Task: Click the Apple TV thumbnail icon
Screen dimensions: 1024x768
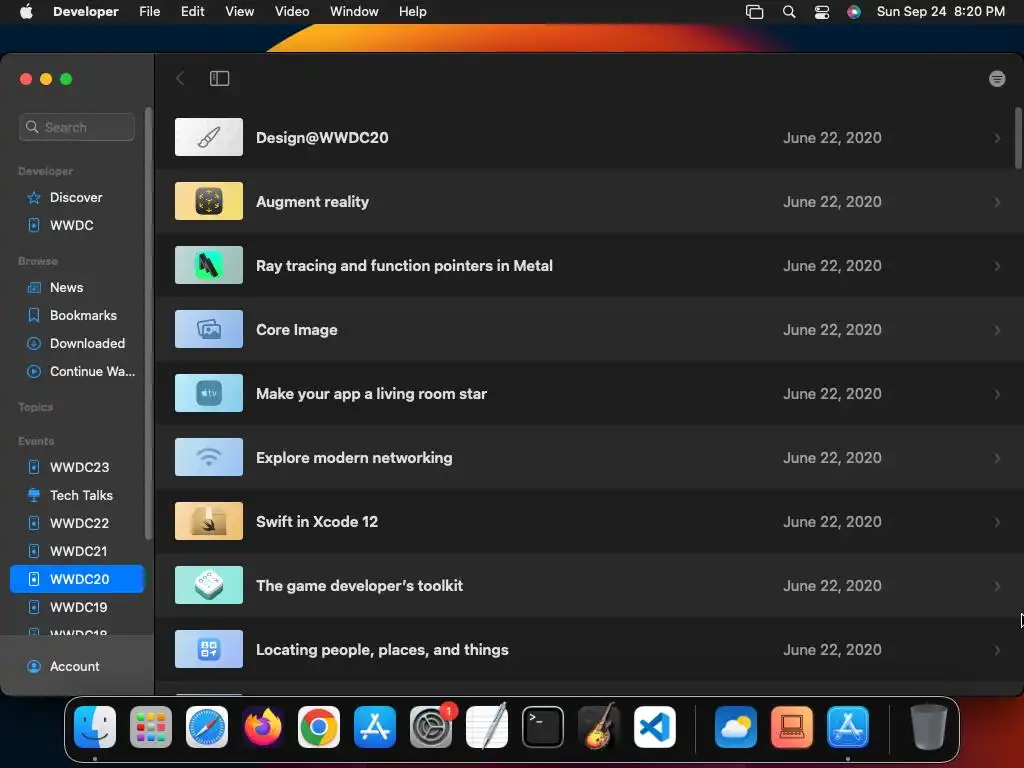Action: (209, 393)
